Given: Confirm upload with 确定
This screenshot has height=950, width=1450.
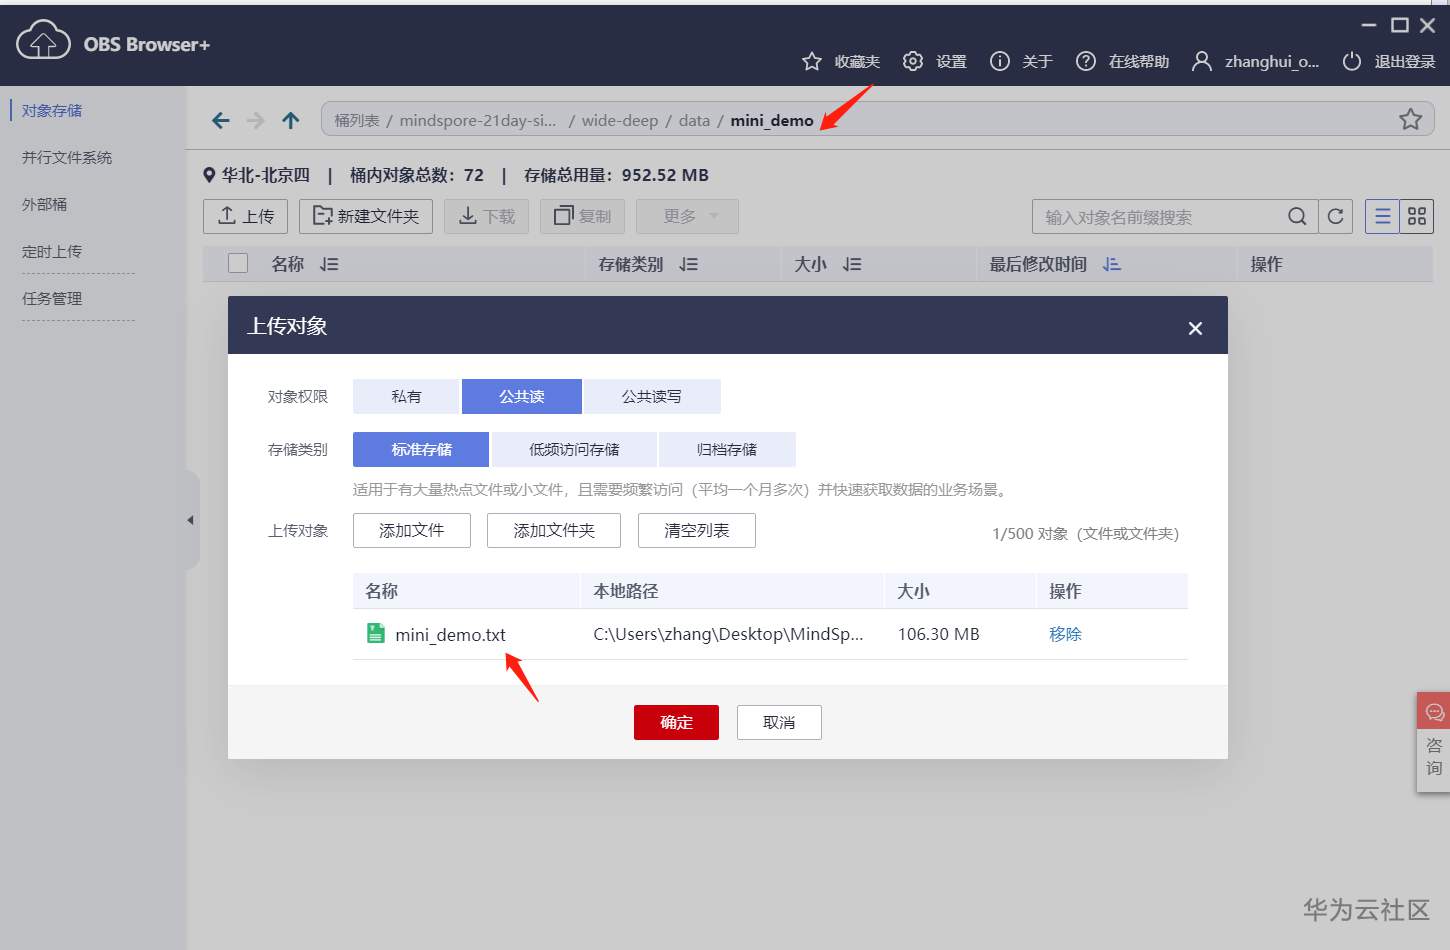Looking at the screenshot, I should (x=676, y=722).
